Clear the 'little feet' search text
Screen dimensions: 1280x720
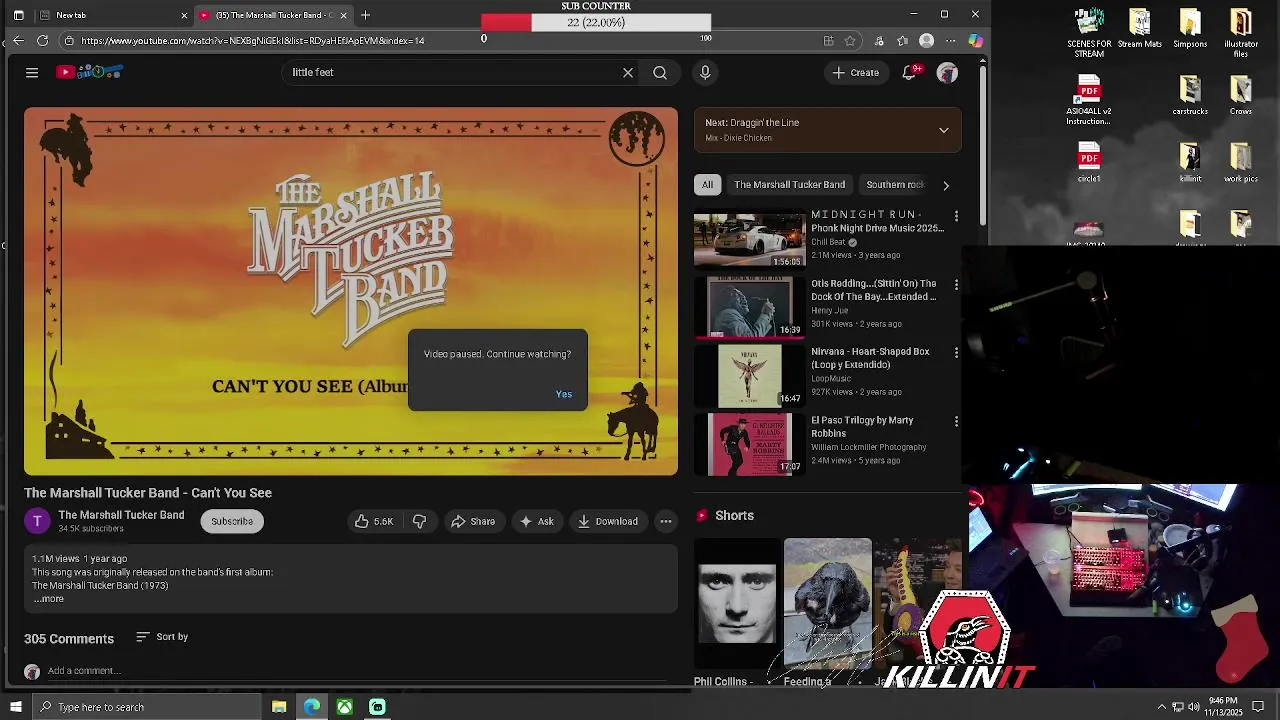tap(628, 72)
